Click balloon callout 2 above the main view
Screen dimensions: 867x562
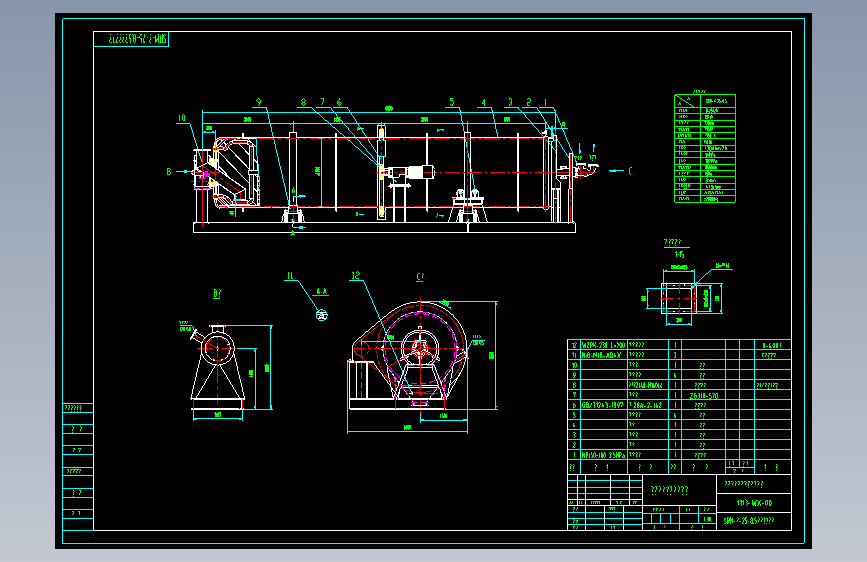(529, 102)
